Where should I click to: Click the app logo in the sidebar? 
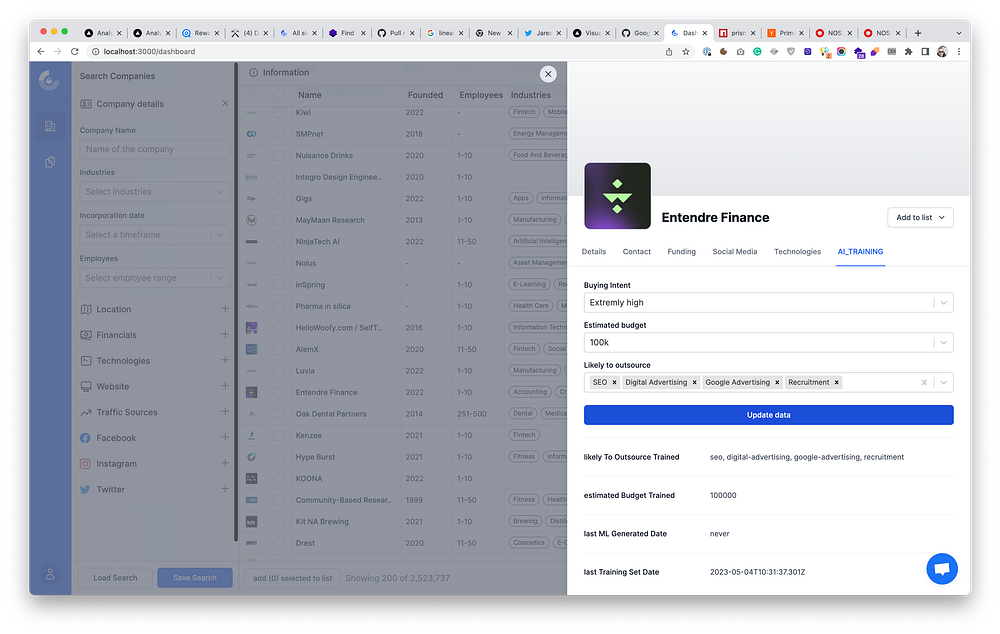49,80
